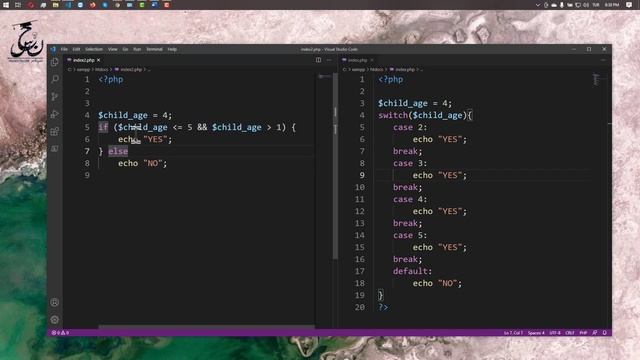
Task: Open the Accounts icon in activity bar
Action: point(55,302)
